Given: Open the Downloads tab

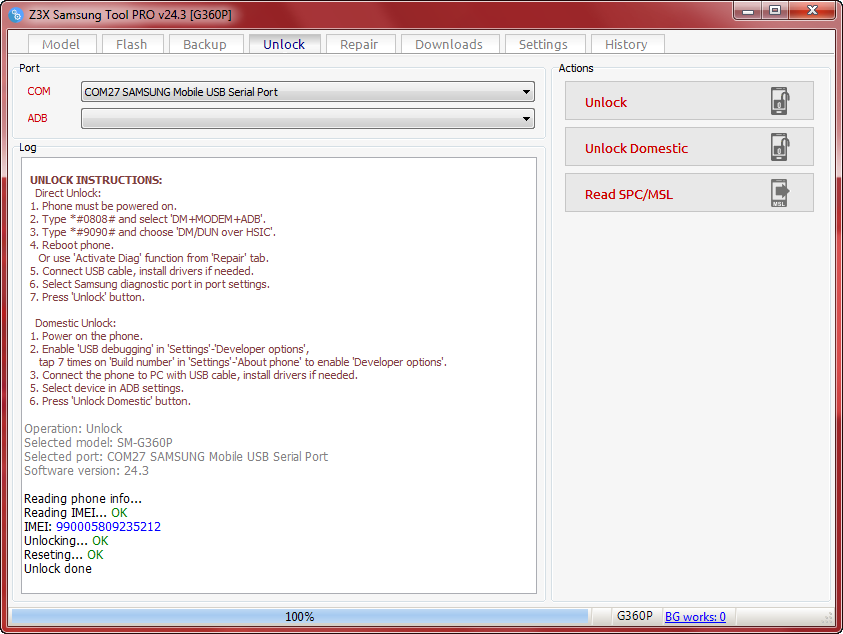Looking at the screenshot, I should point(449,44).
